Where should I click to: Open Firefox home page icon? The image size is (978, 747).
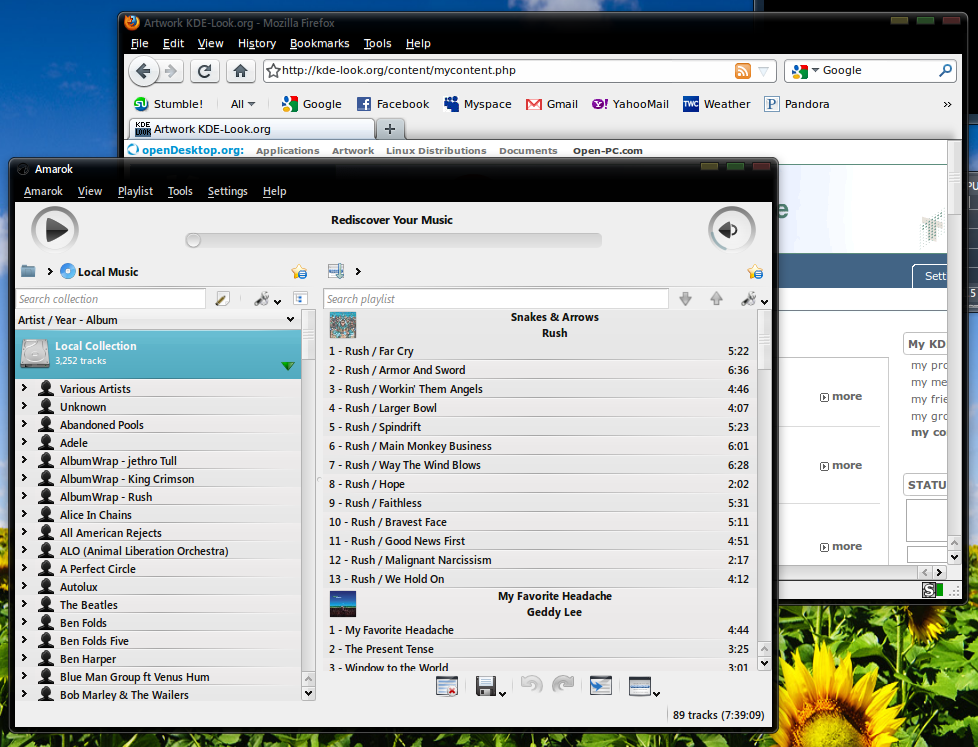pyautogui.click(x=240, y=71)
